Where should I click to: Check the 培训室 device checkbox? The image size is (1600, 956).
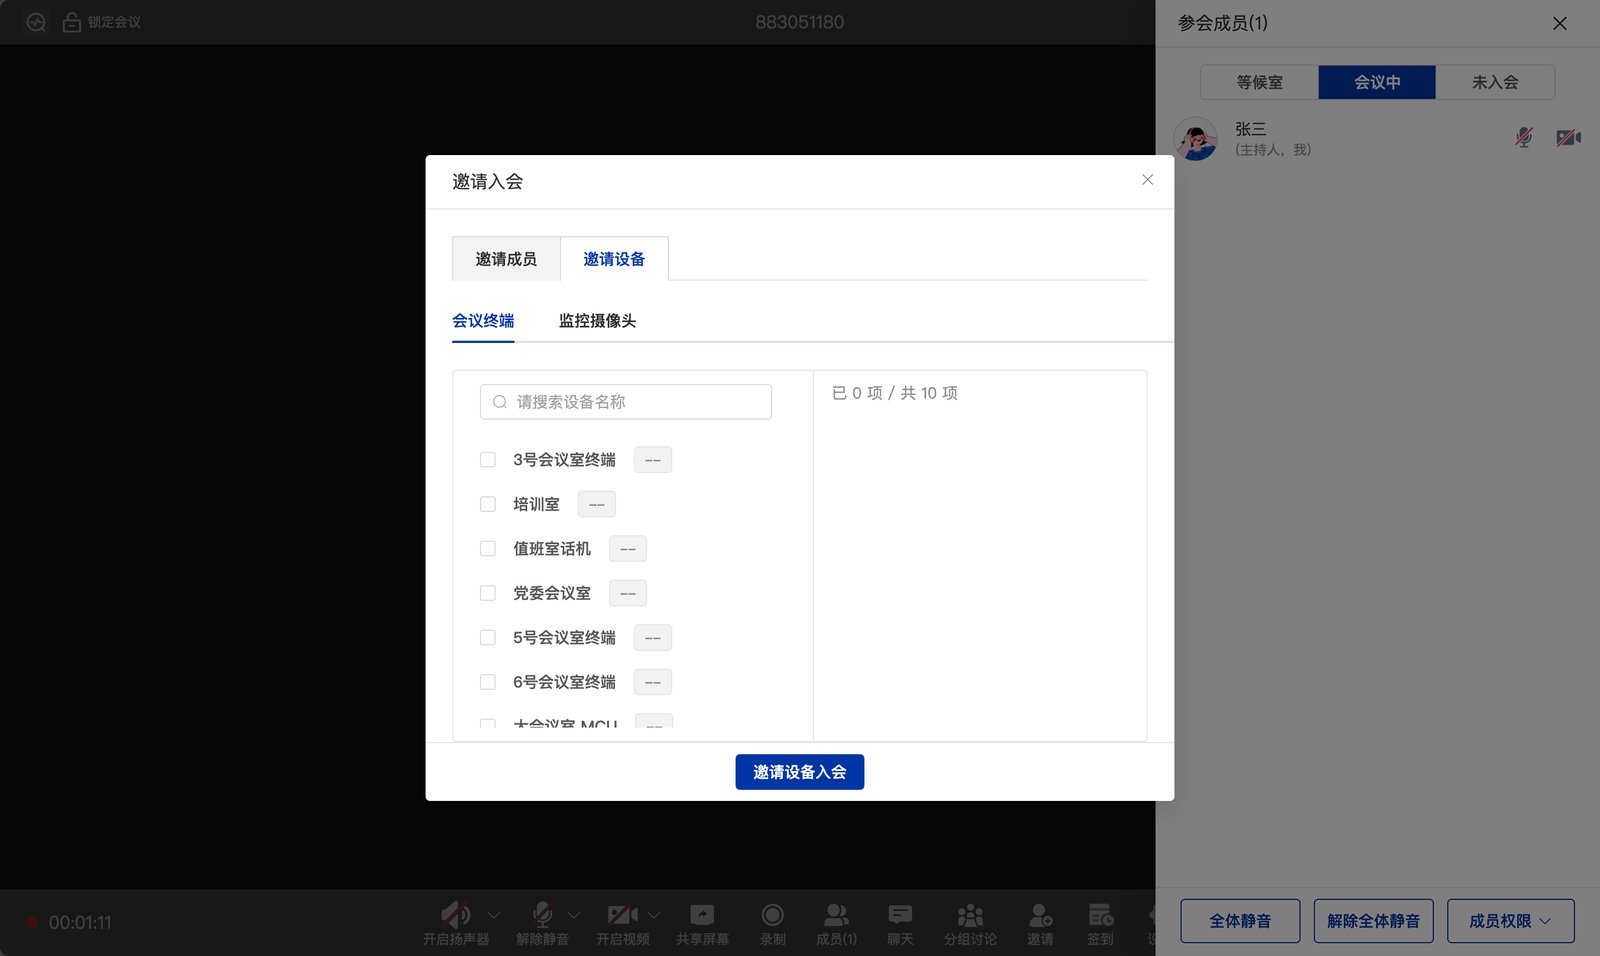click(488, 504)
